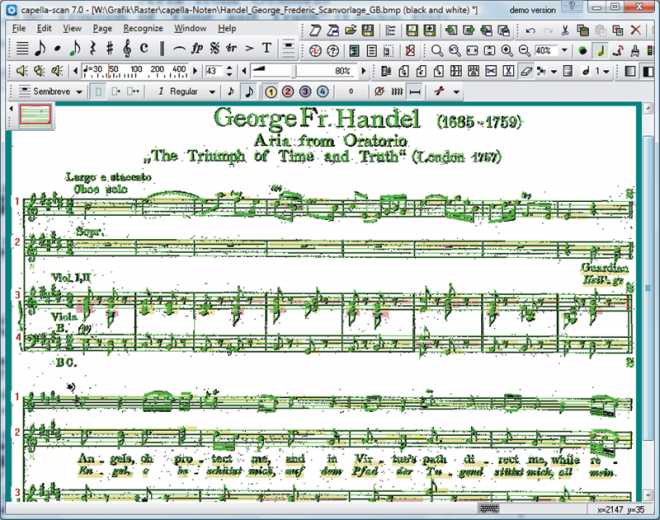Click the numeric field showing 0
660x520 pixels.
tap(351, 91)
